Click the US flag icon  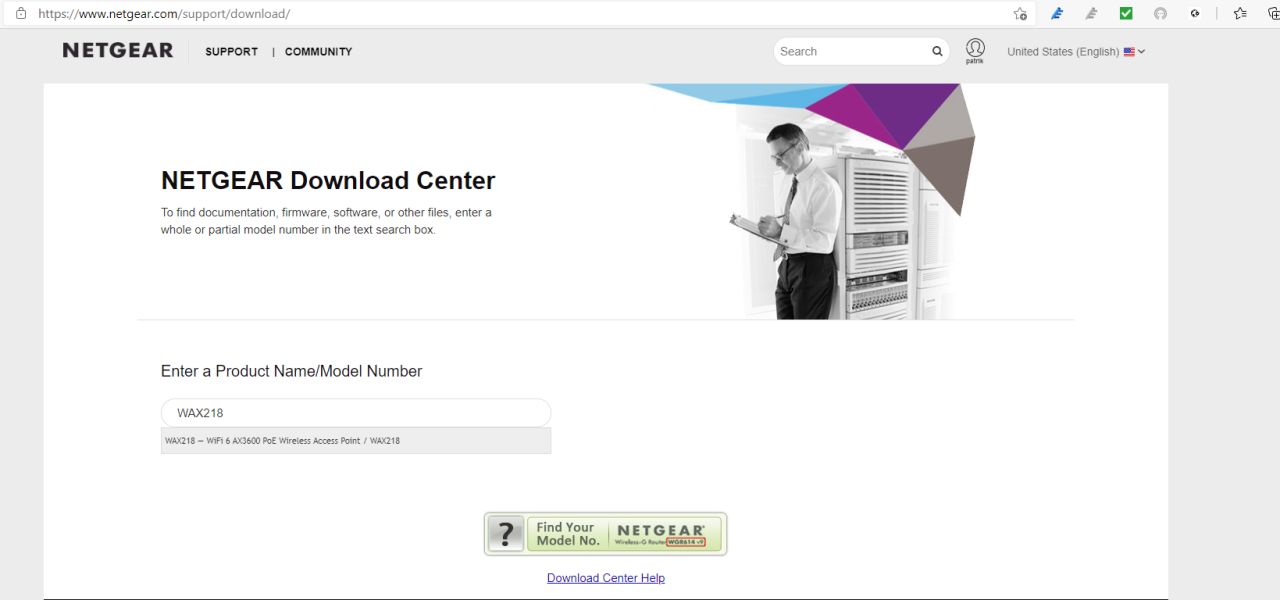pyautogui.click(x=1129, y=52)
